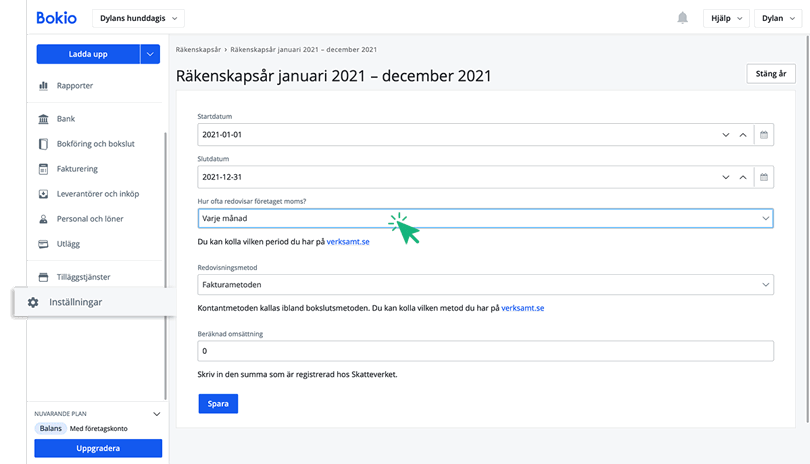
Task: Collapse the Nuvarande plan section
Action: (157, 414)
